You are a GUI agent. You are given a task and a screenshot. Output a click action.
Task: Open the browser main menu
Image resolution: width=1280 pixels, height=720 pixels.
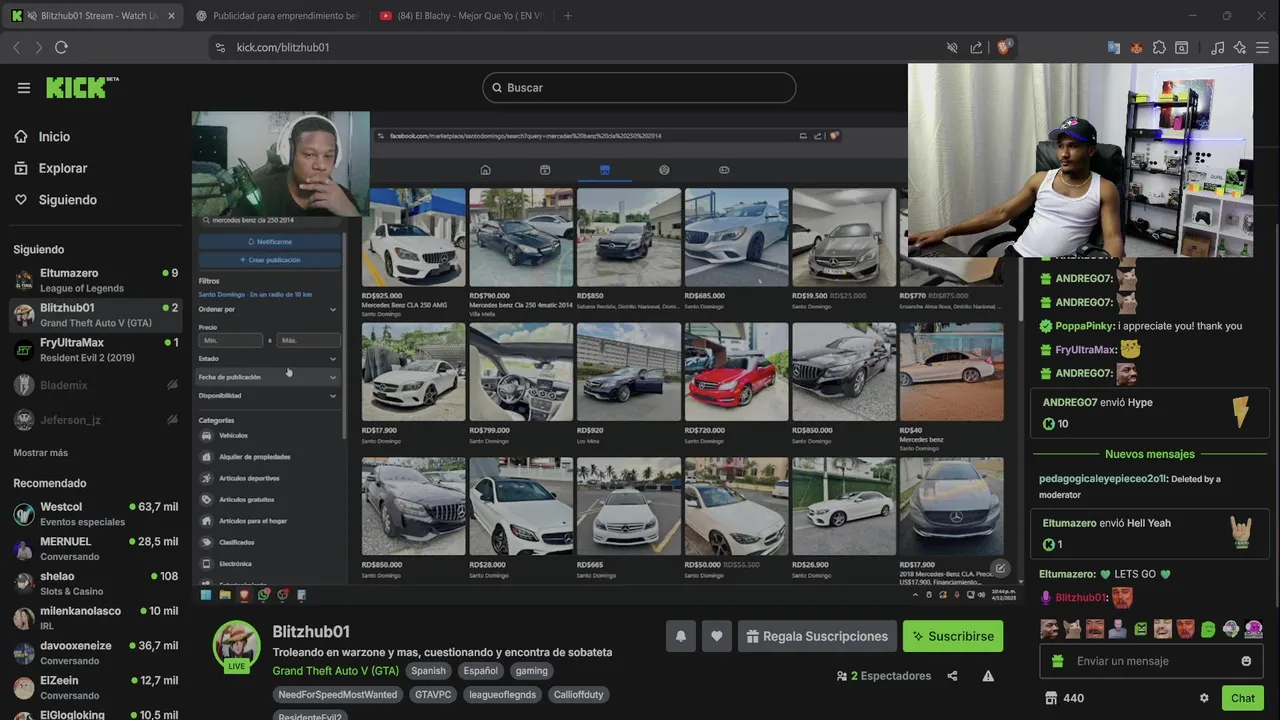click(x=1263, y=47)
